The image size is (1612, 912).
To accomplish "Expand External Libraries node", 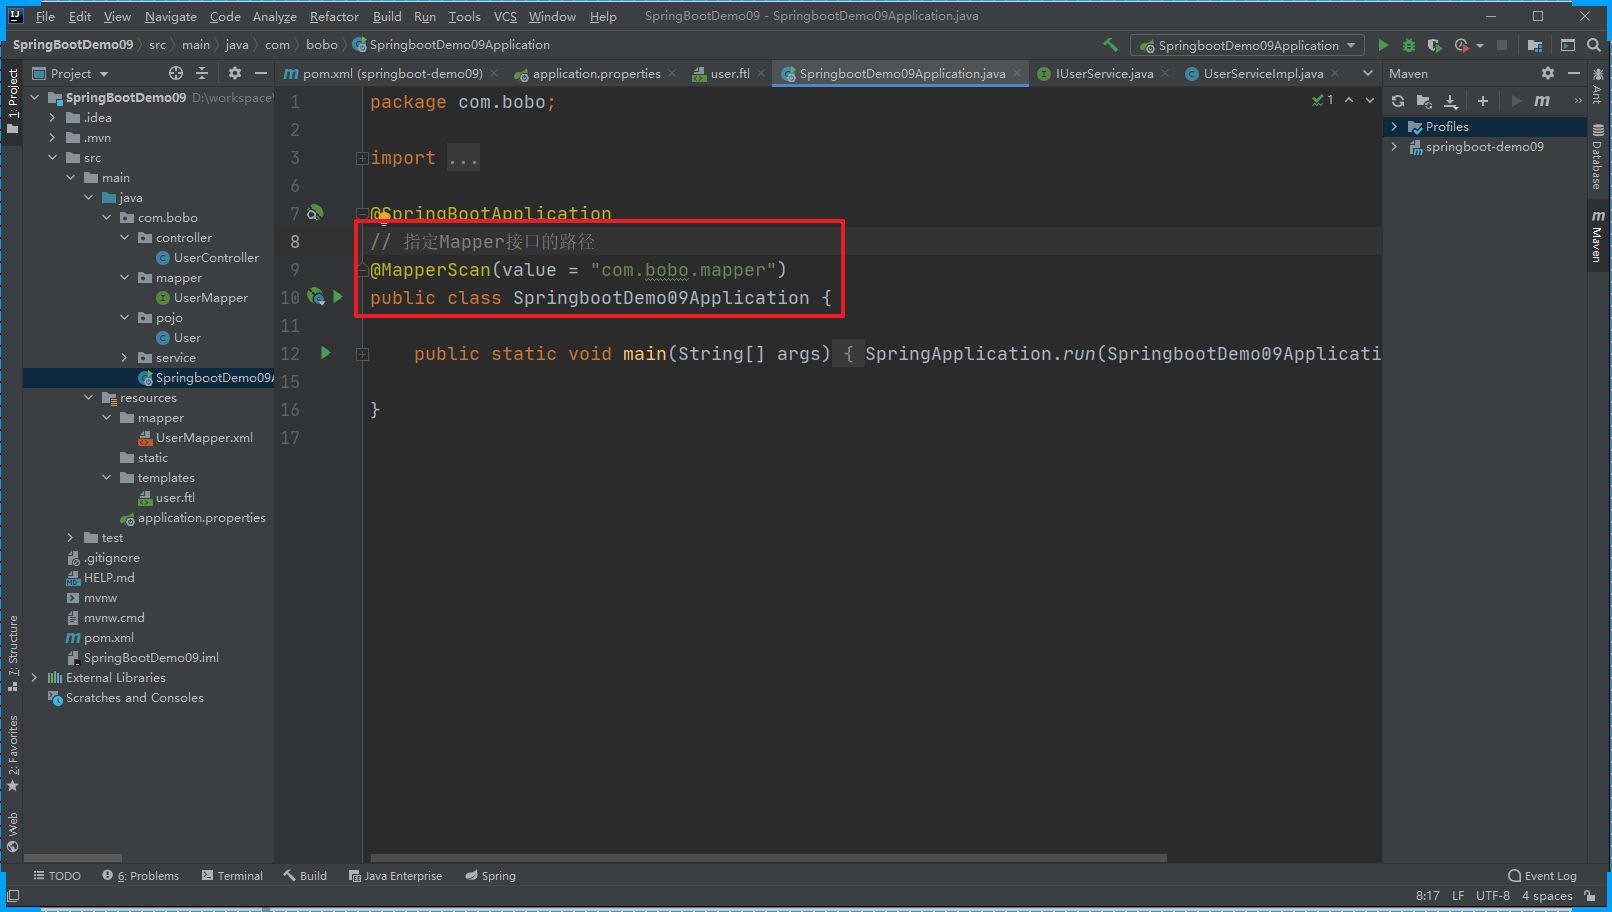I will (35, 678).
